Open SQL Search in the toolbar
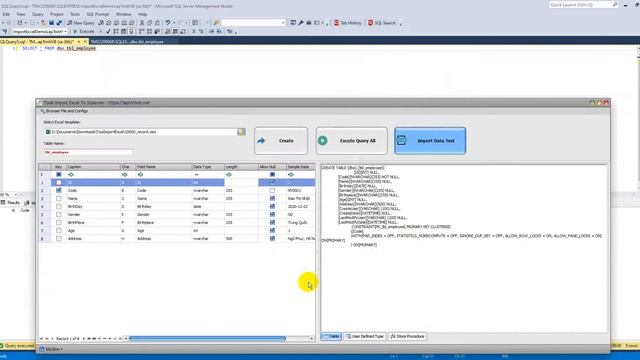Image resolution: width=640 pixels, height=360 pixels. [x=382, y=23]
